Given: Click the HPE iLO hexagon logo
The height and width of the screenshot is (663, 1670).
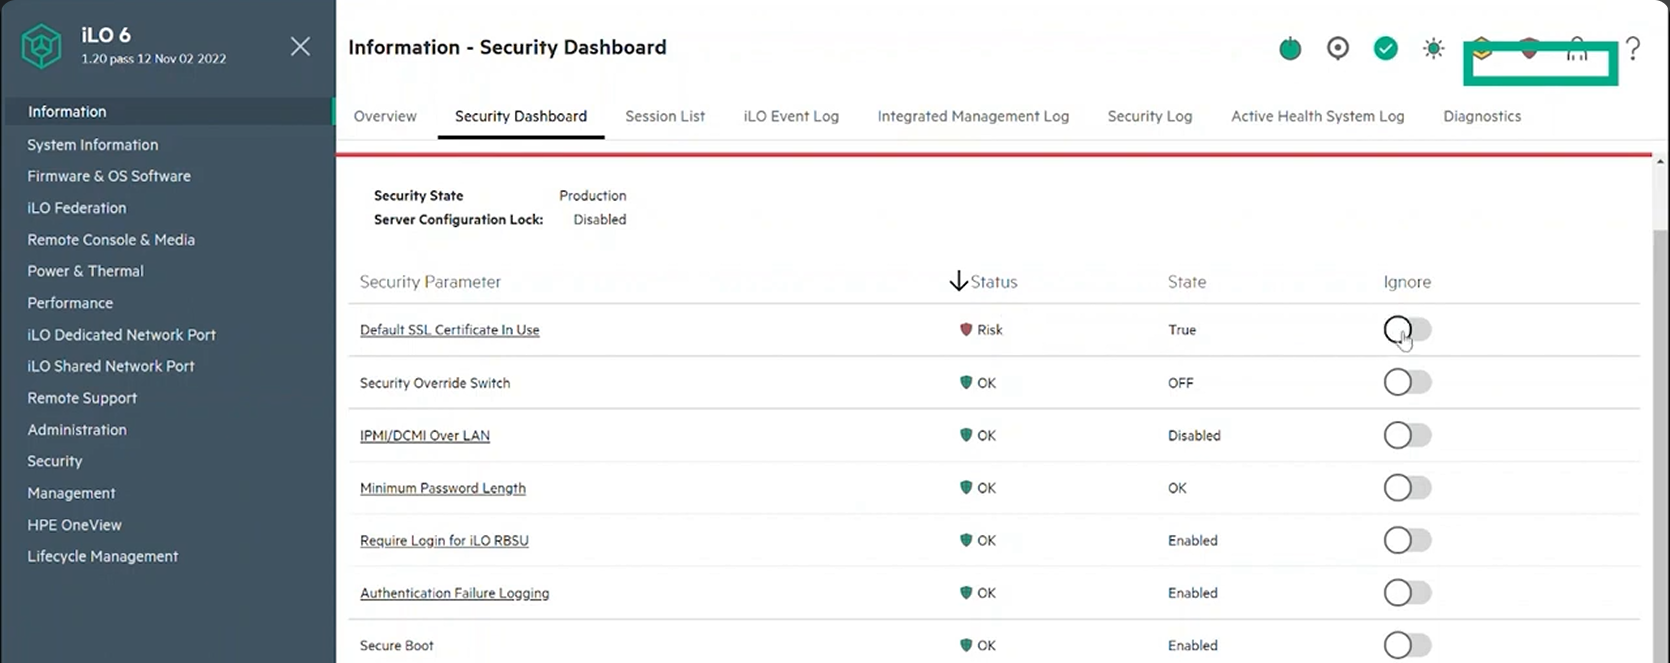Looking at the screenshot, I should pos(42,46).
